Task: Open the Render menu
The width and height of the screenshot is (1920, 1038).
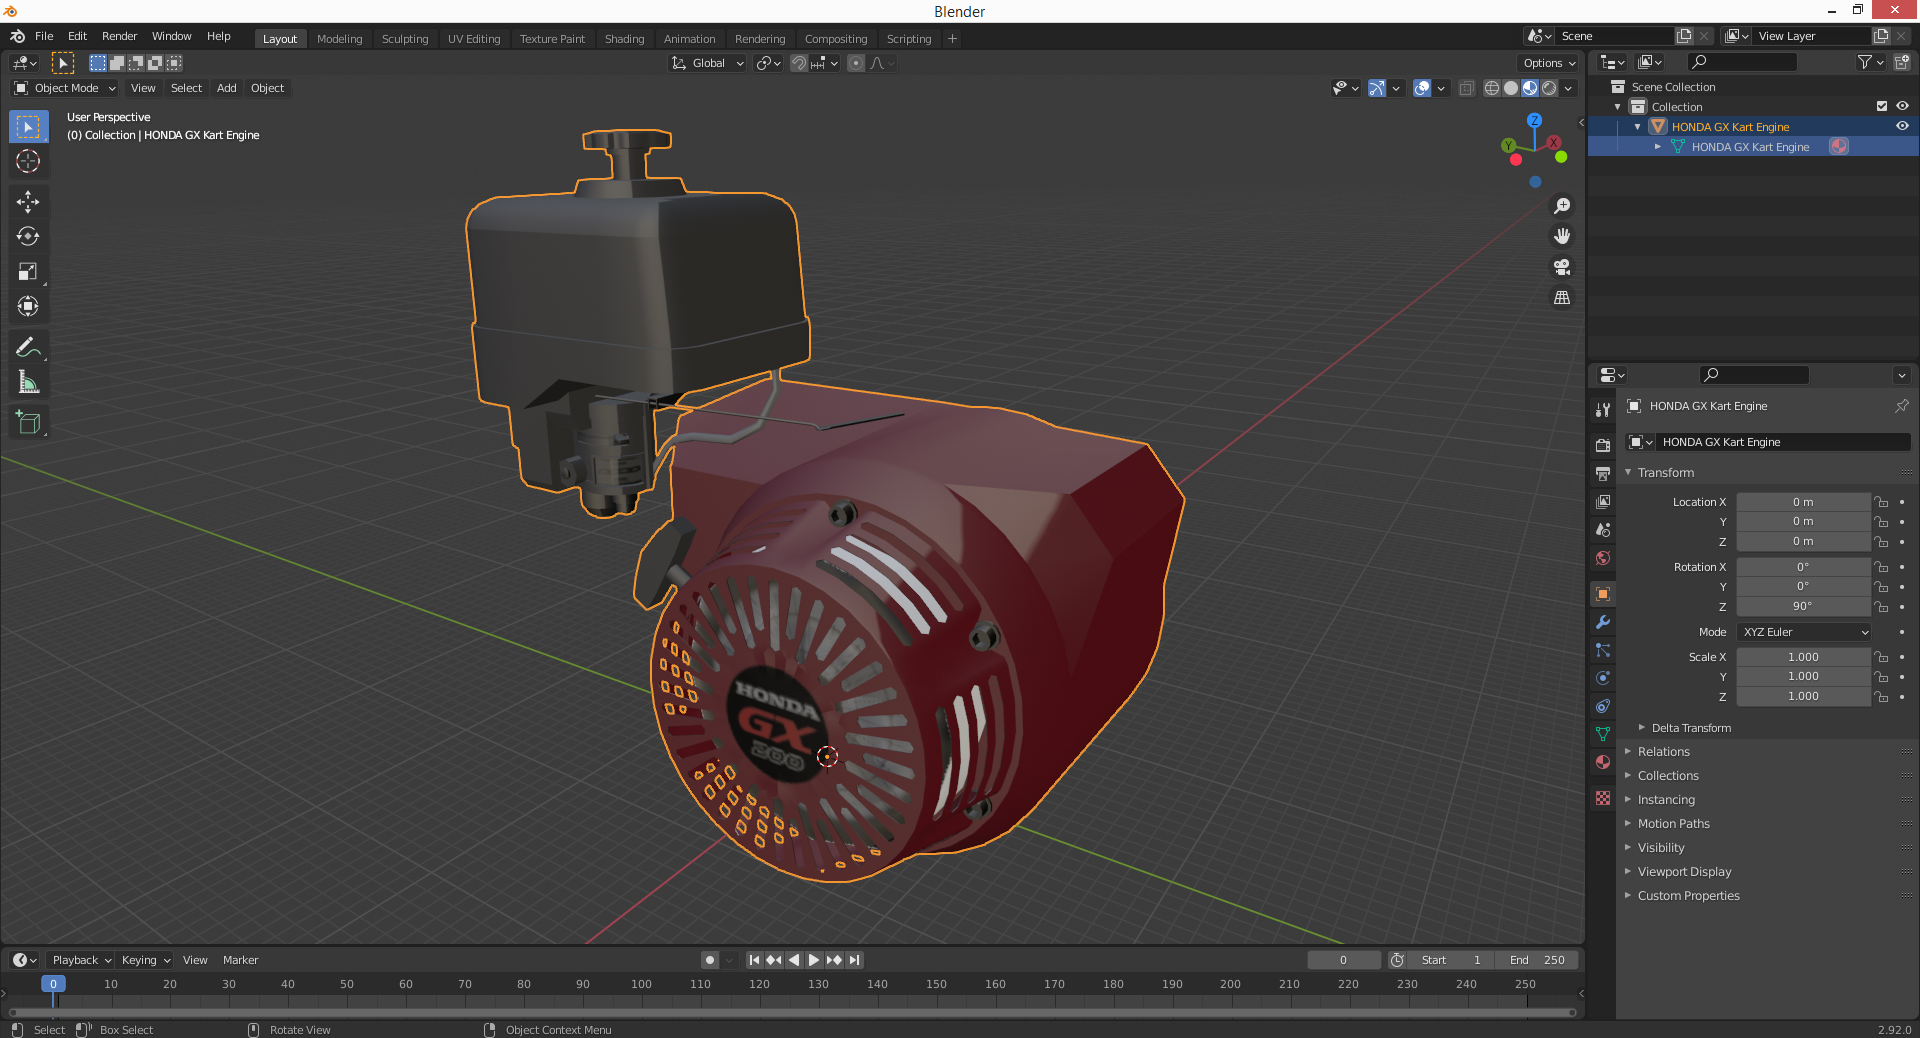Action: coord(119,36)
